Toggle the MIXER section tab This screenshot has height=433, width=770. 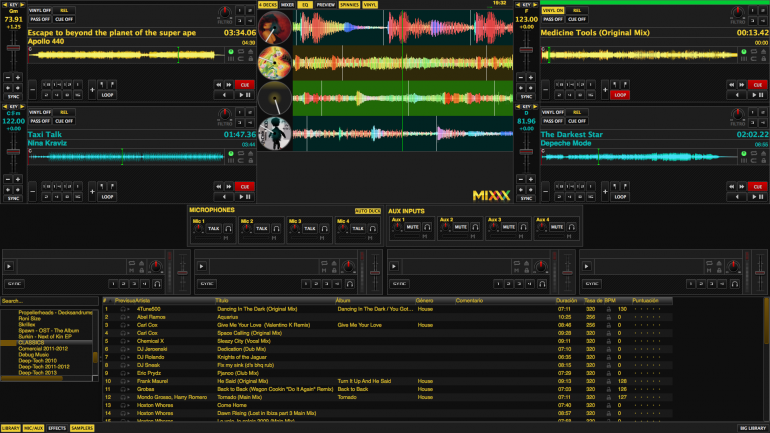[287, 5]
